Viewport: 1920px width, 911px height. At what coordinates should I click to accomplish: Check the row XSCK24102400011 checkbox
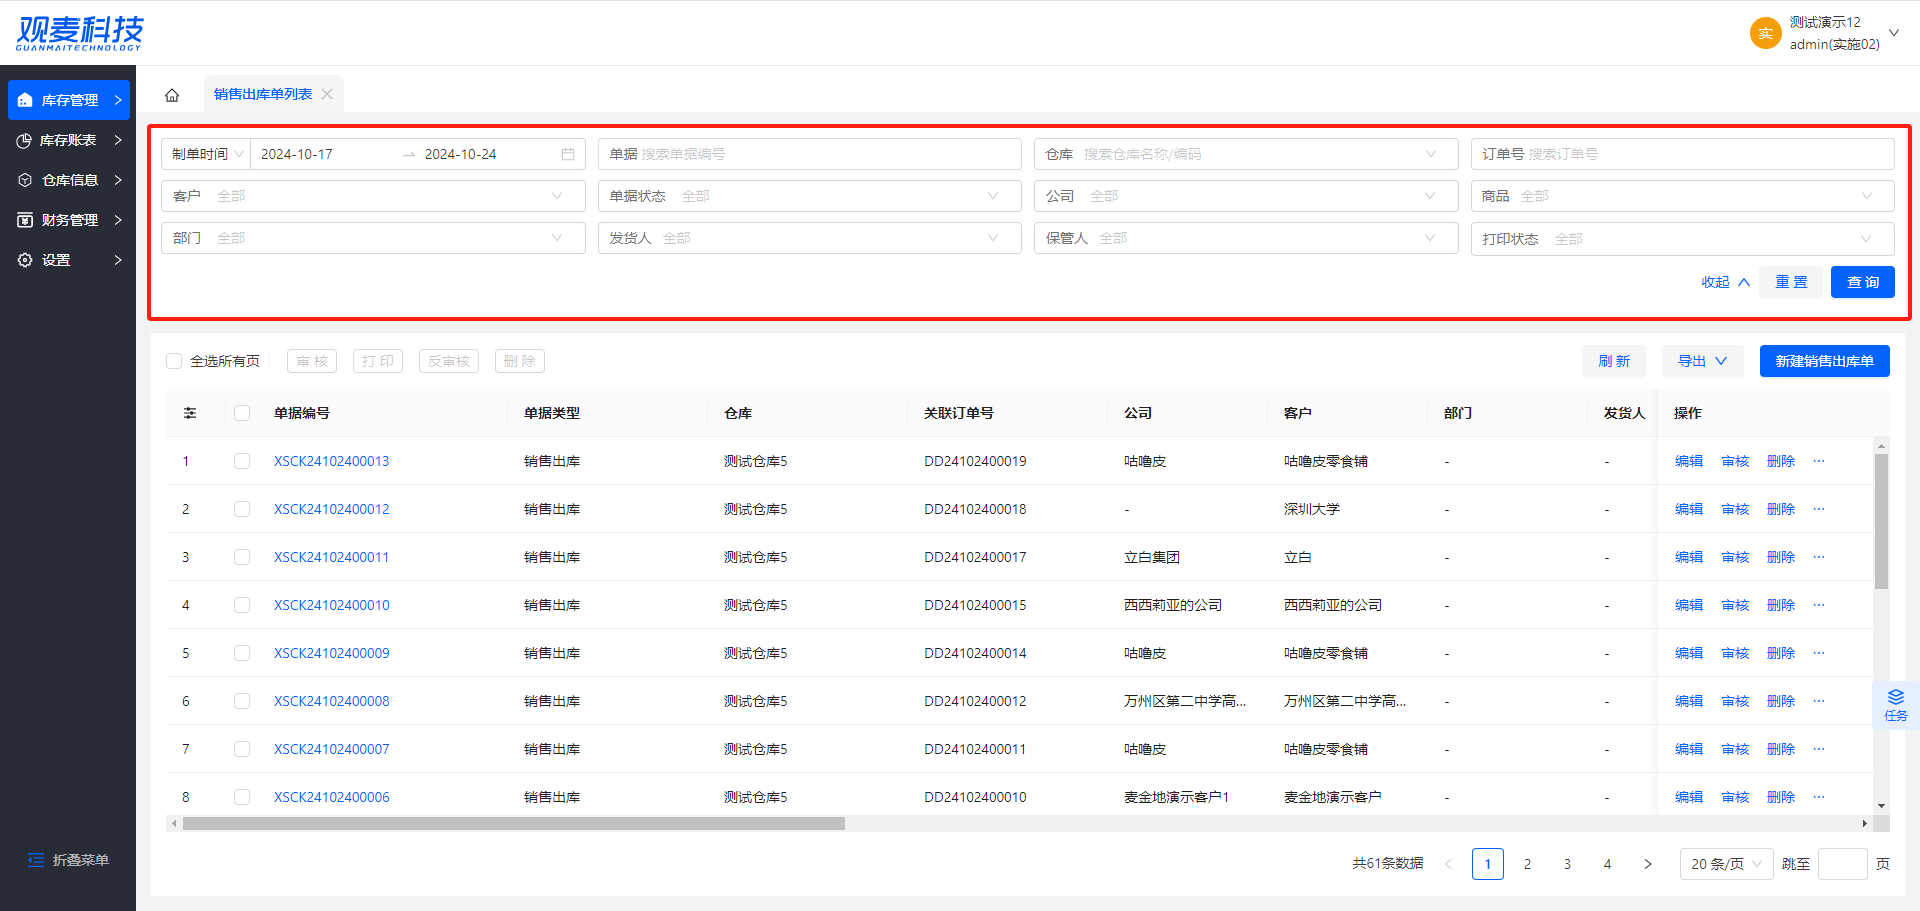[x=242, y=557]
